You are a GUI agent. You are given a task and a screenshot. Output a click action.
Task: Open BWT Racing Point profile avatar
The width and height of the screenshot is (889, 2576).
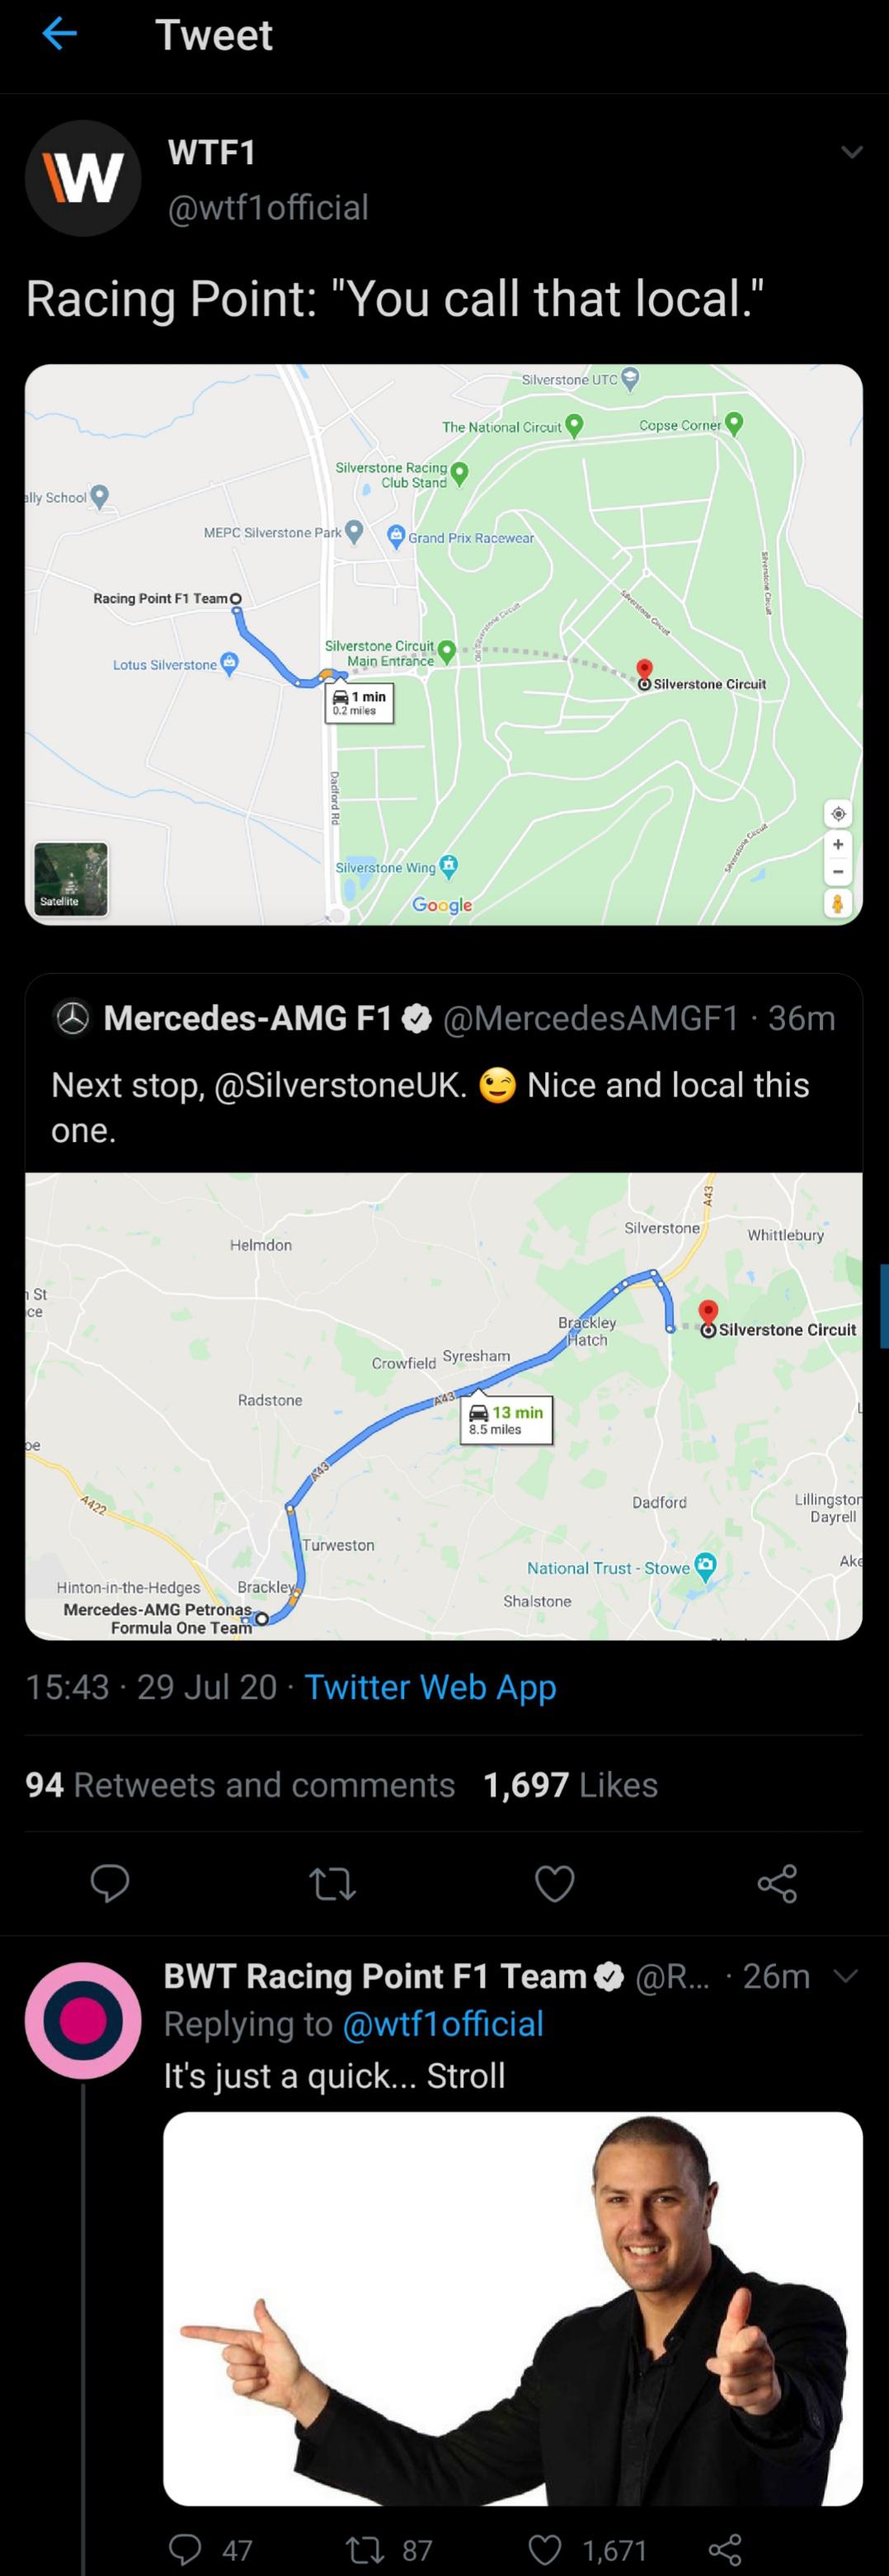coord(83,2021)
